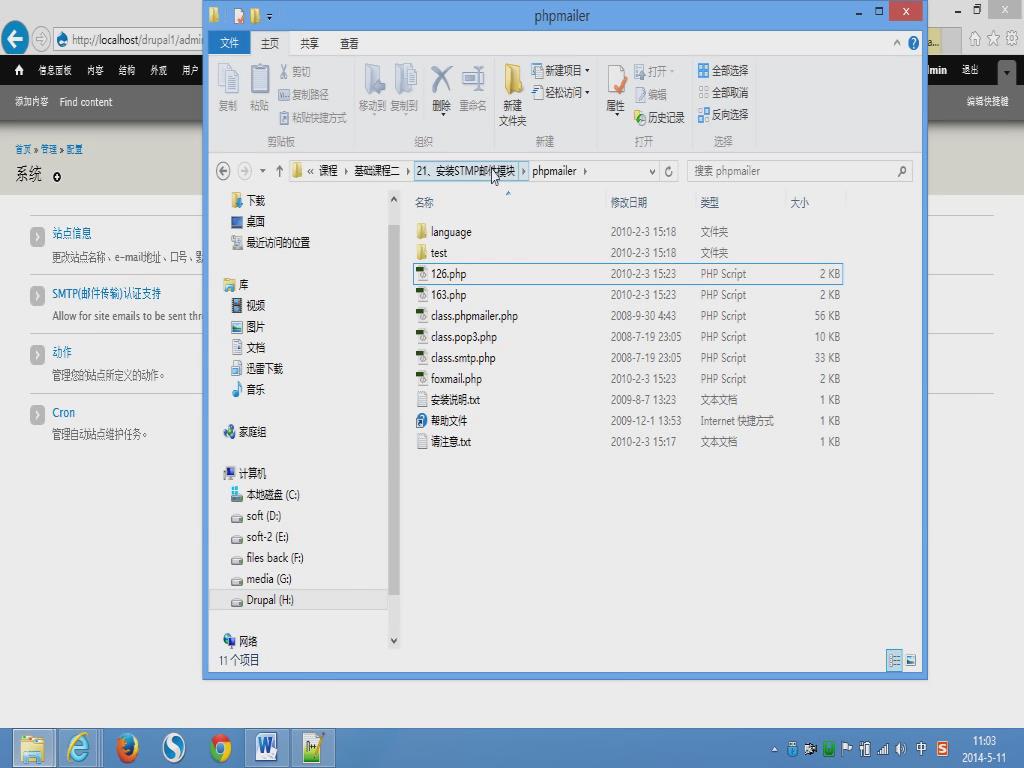Expand the chevron after phpmailer in address bar
The image size is (1024, 768).
click(x=585, y=171)
